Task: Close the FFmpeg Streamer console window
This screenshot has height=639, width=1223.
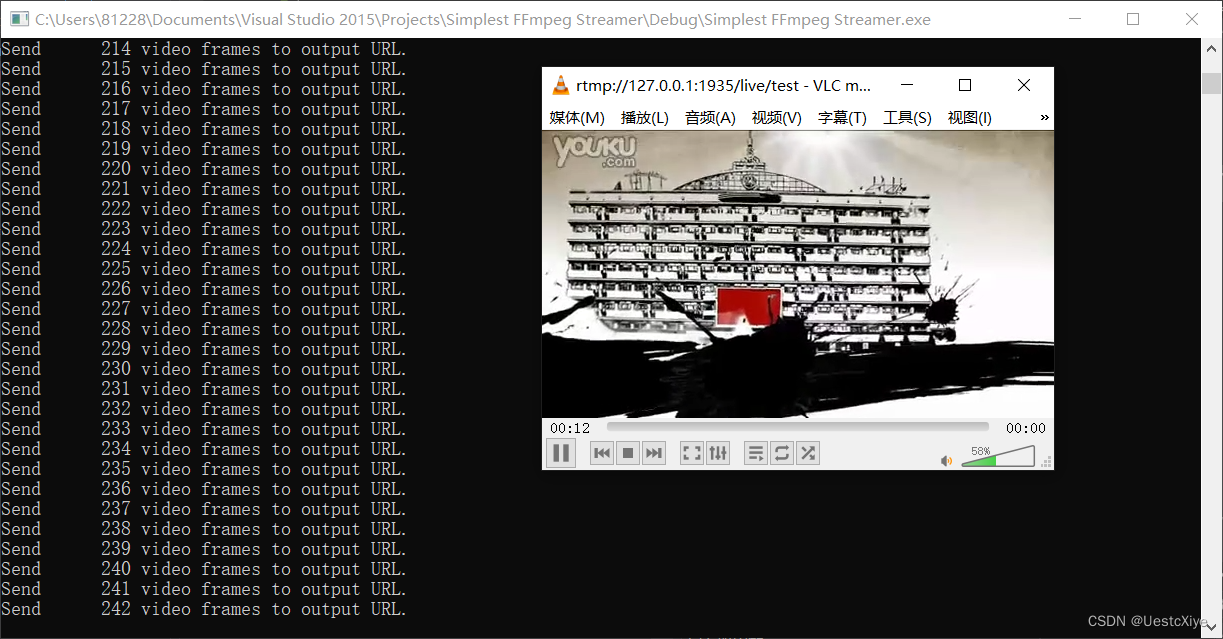Action: click(x=1192, y=19)
